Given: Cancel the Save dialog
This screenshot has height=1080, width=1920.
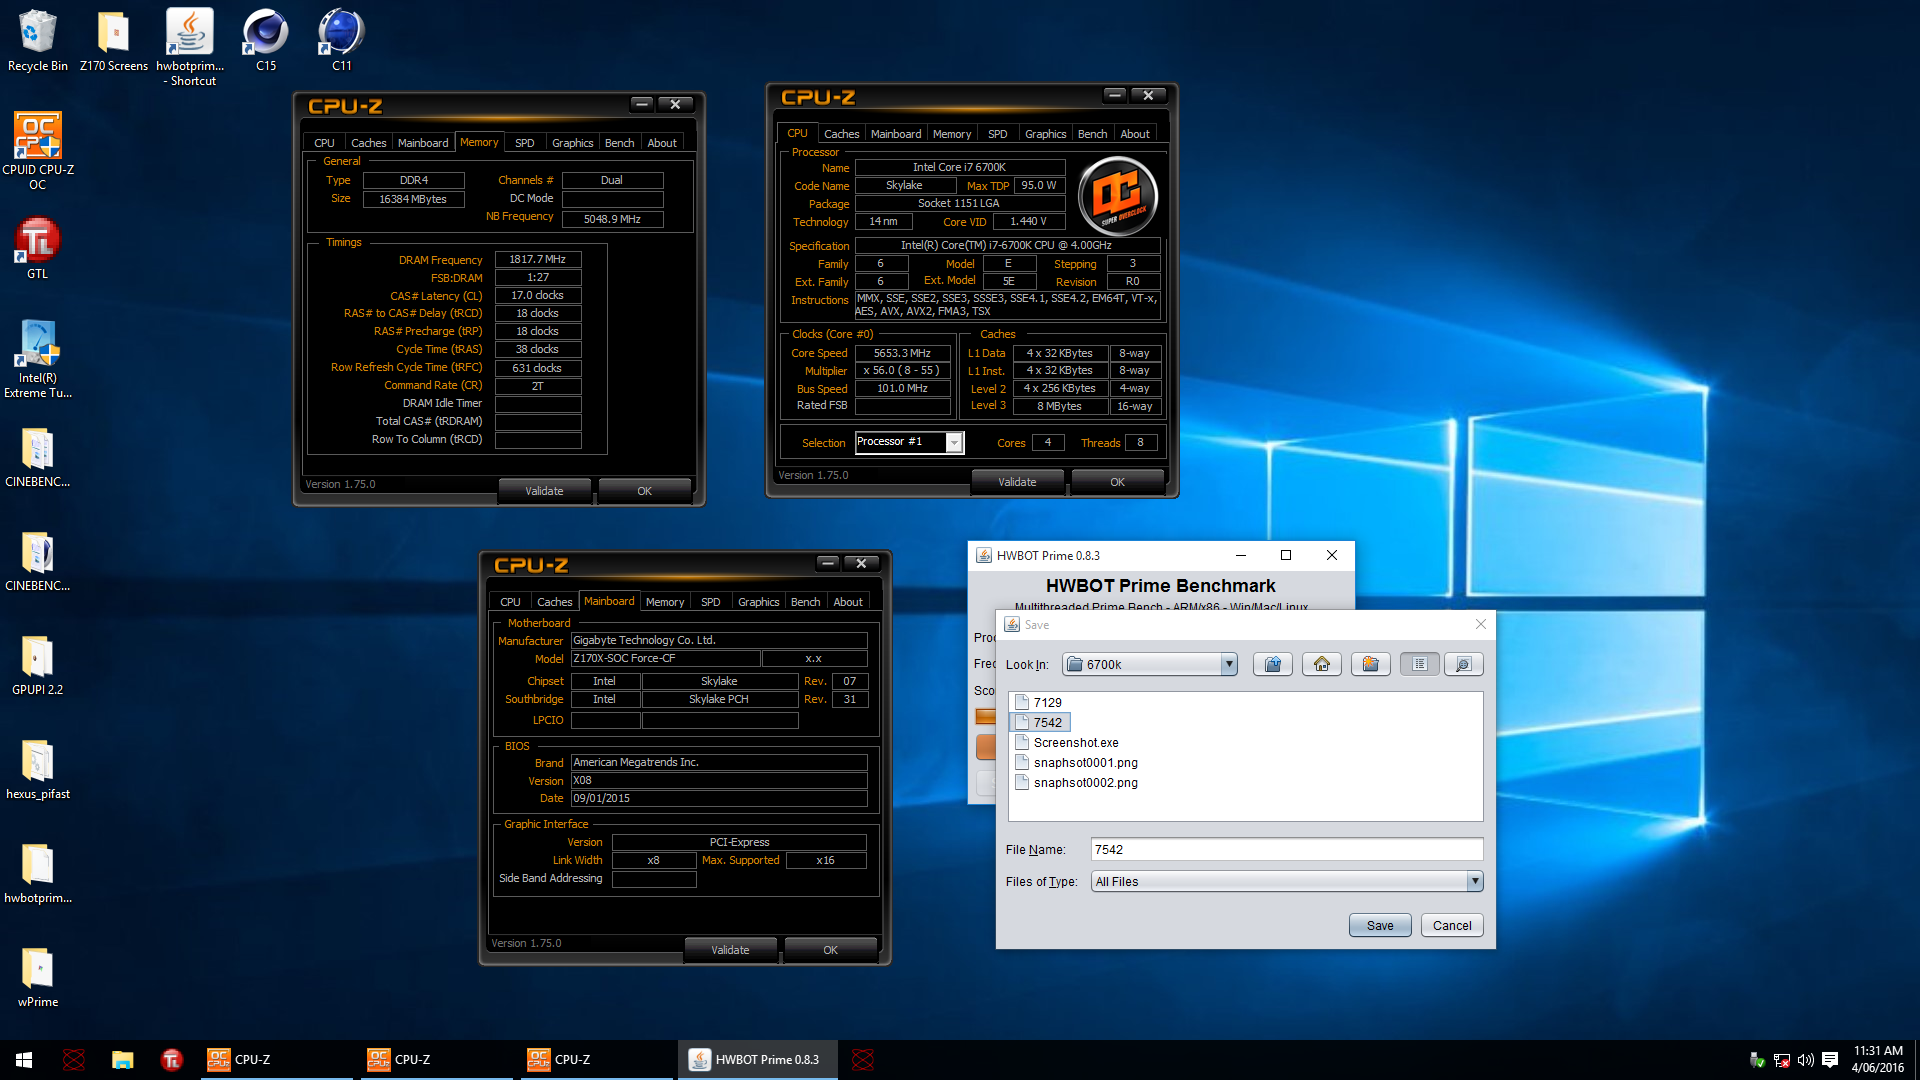Looking at the screenshot, I should click(1452, 925).
